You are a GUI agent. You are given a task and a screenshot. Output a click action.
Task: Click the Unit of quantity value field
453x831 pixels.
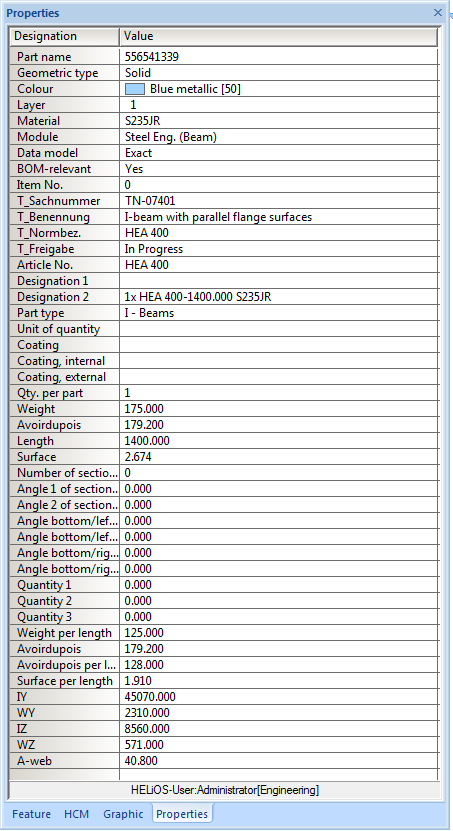pos(279,329)
